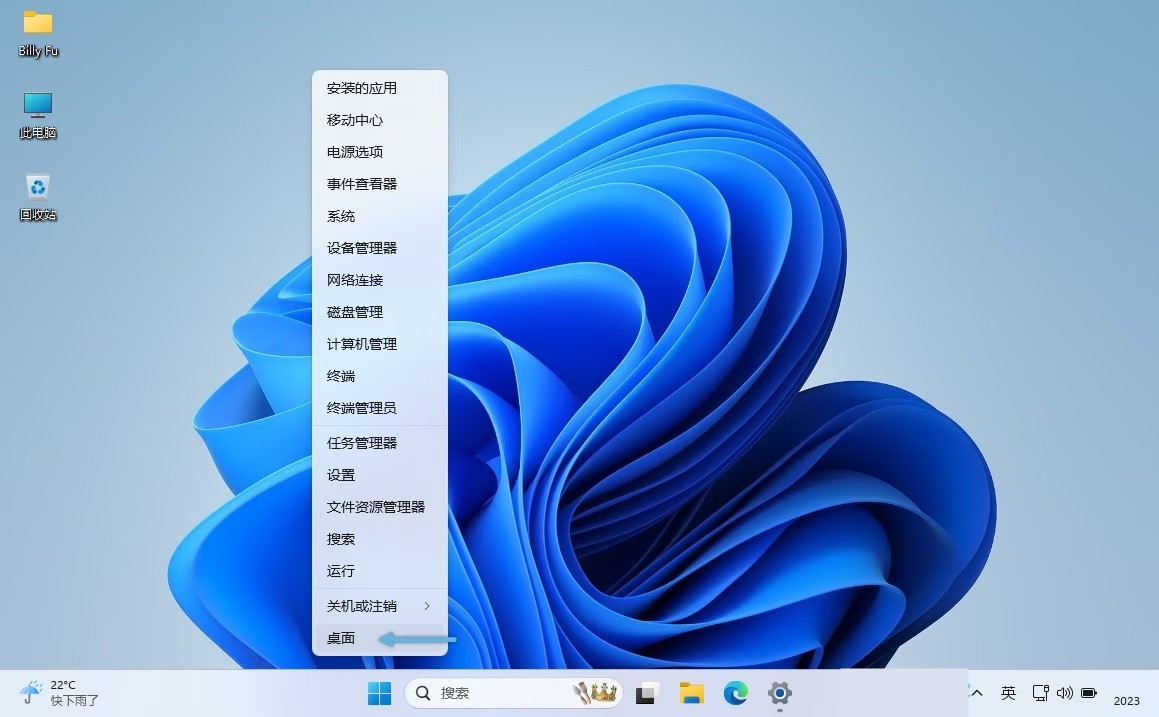The image size is (1159, 717).
Task: Select 桌面 in the context menu
Action: [380, 638]
